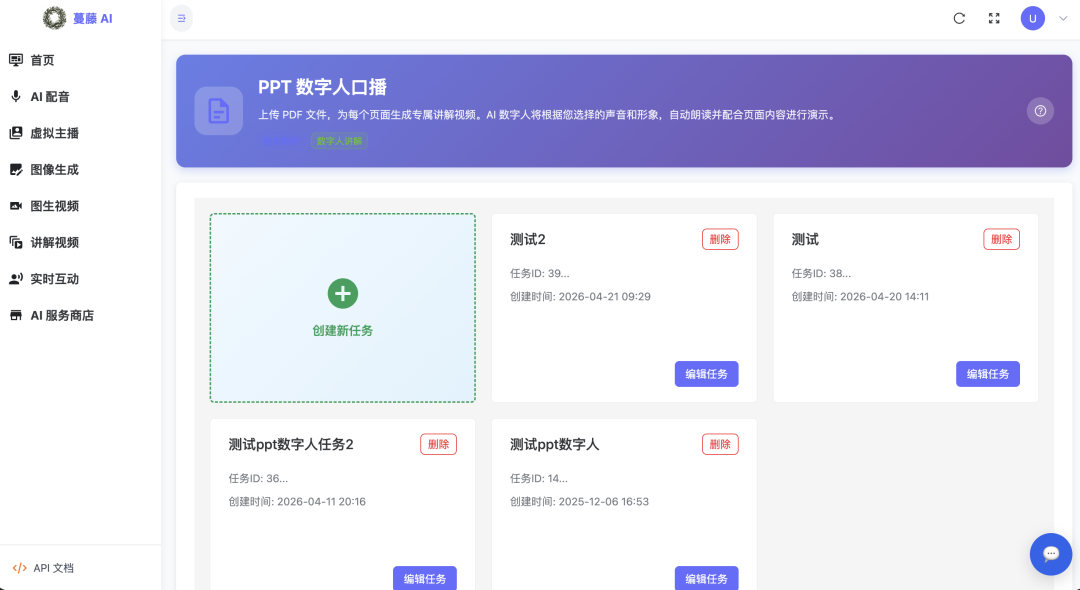Edit the 测试ppt数字人 task
The width and height of the screenshot is (1080, 590).
[x=706, y=578]
